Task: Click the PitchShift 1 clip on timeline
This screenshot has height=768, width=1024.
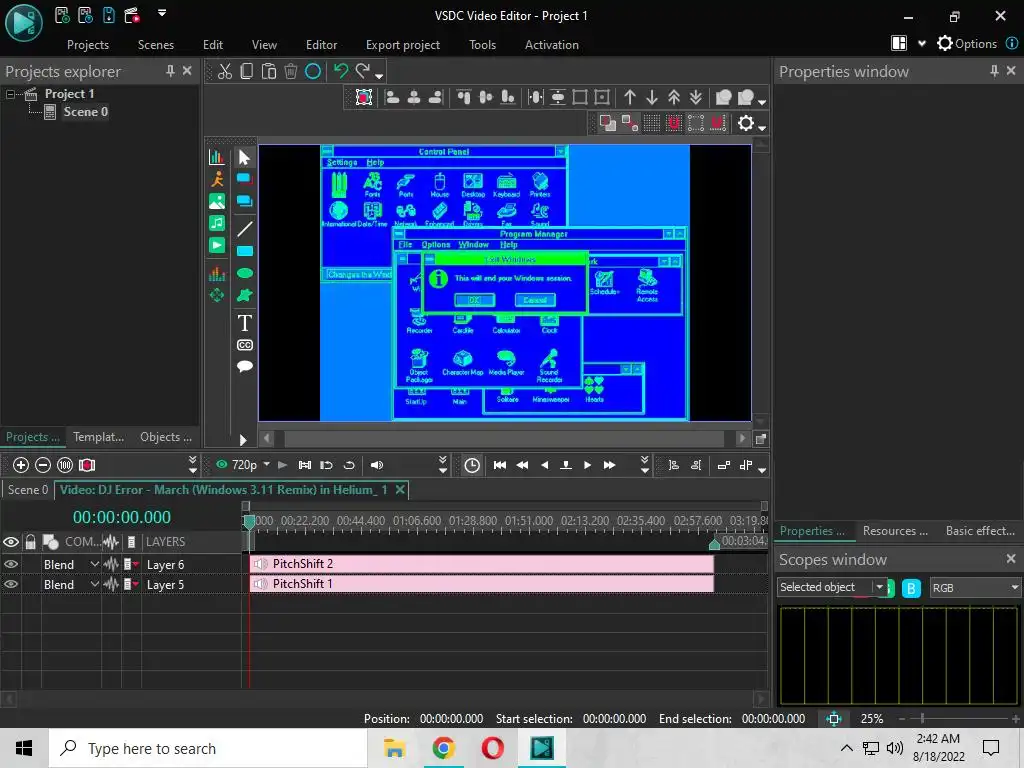Action: pos(482,584)
